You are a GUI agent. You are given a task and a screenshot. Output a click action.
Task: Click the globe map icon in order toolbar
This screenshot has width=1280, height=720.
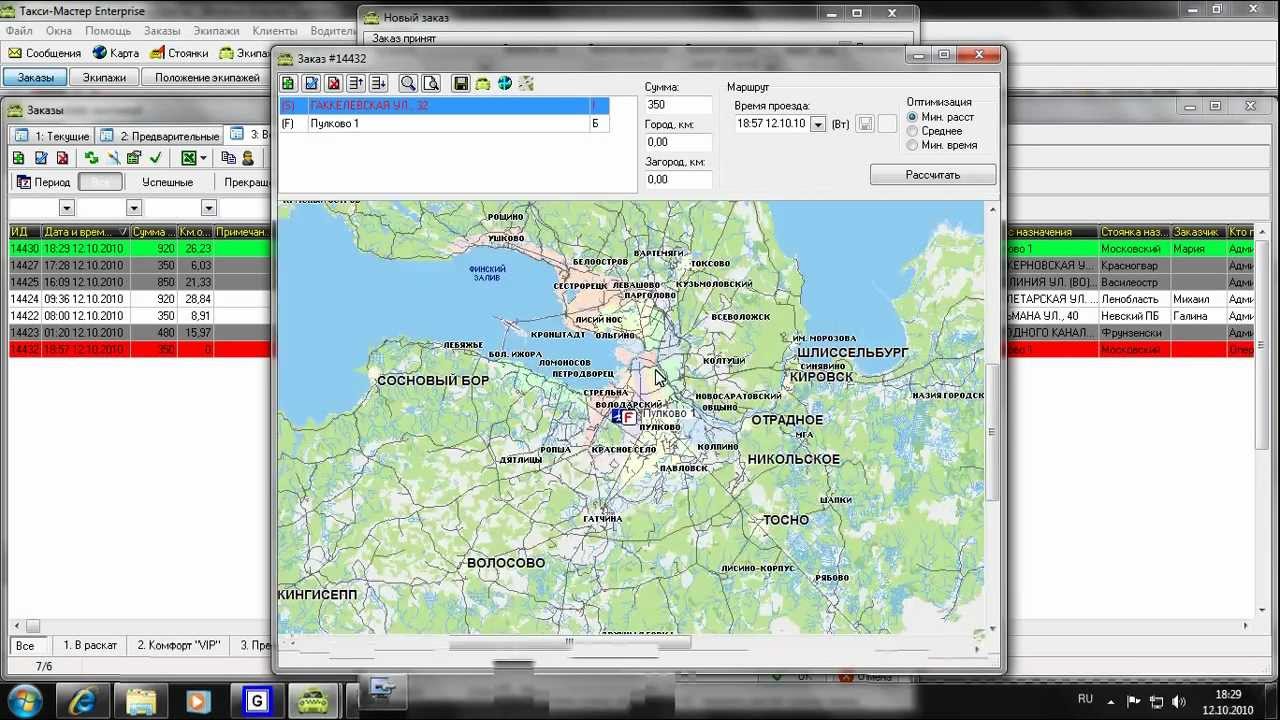point(505,84)
